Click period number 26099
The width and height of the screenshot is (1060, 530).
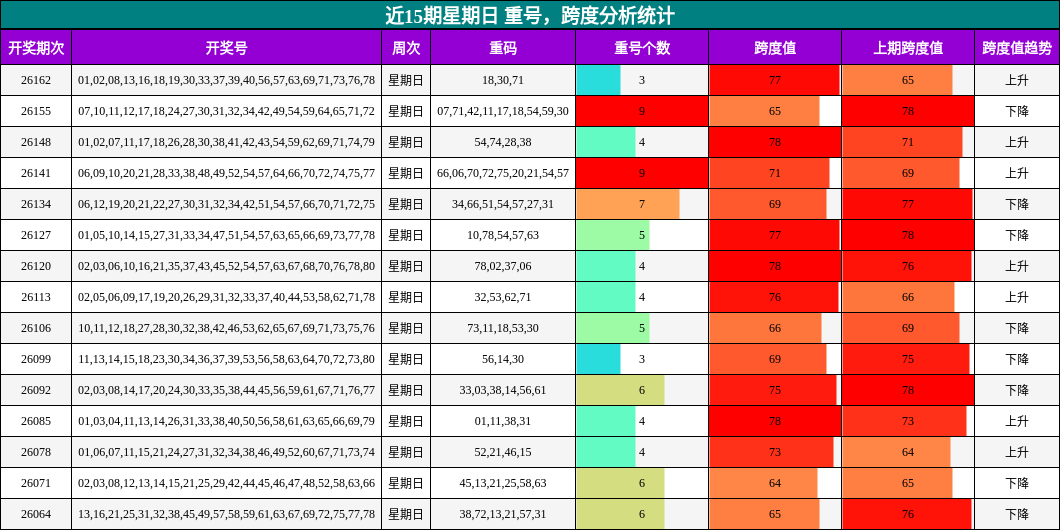(36, 360)
